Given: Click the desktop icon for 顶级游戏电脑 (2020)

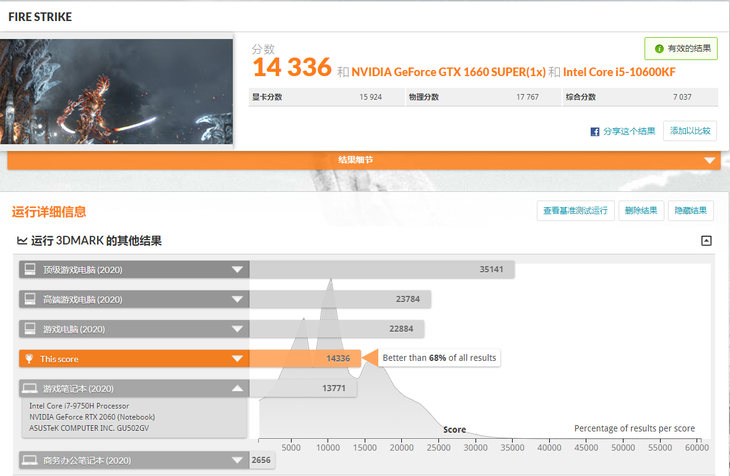Looking at the screenshot, I should point(30,269).
